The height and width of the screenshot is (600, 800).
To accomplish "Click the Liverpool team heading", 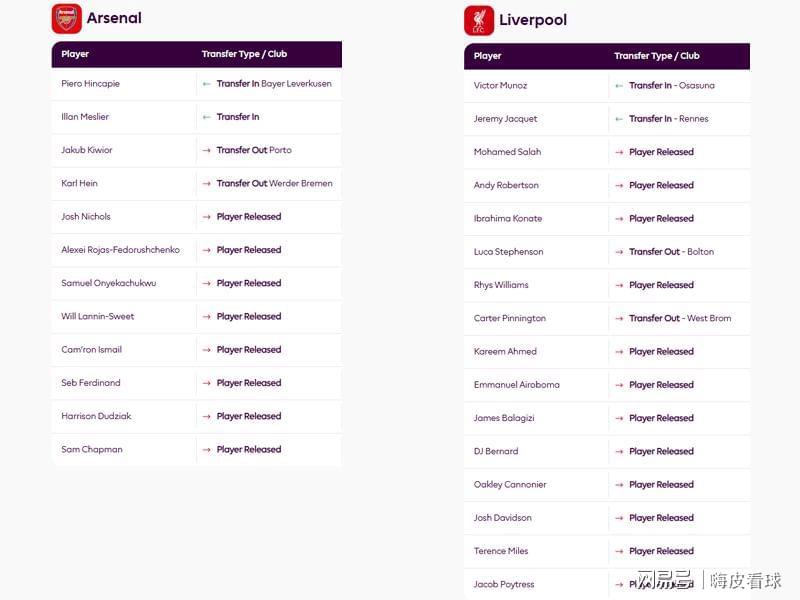I will [533, 20].
